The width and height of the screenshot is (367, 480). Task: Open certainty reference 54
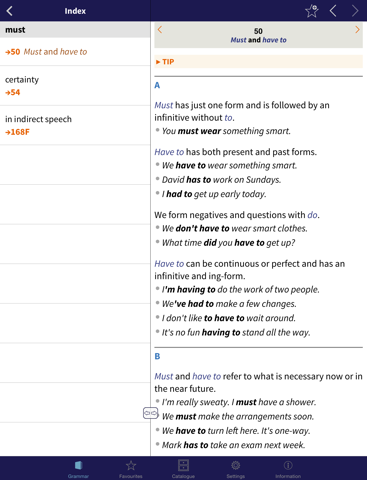pos(13,92)
